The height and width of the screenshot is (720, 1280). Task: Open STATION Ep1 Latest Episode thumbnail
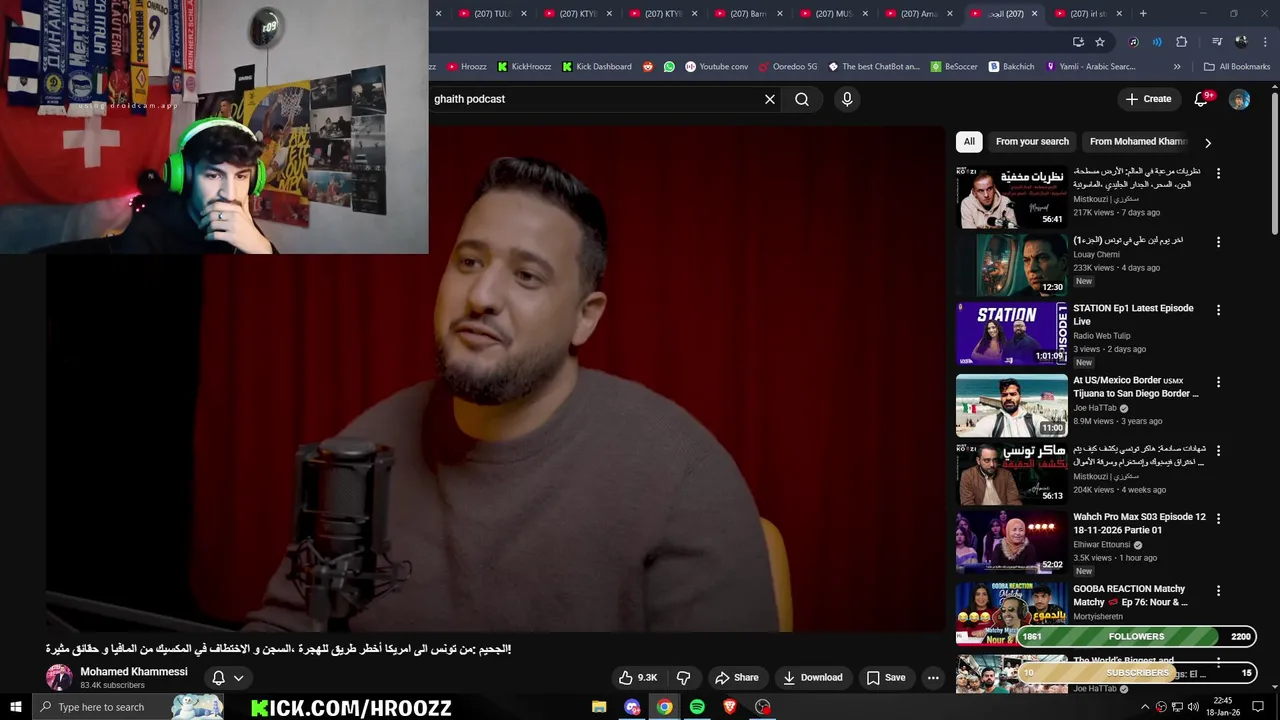pyautogui.click(x=1012, y=334)
